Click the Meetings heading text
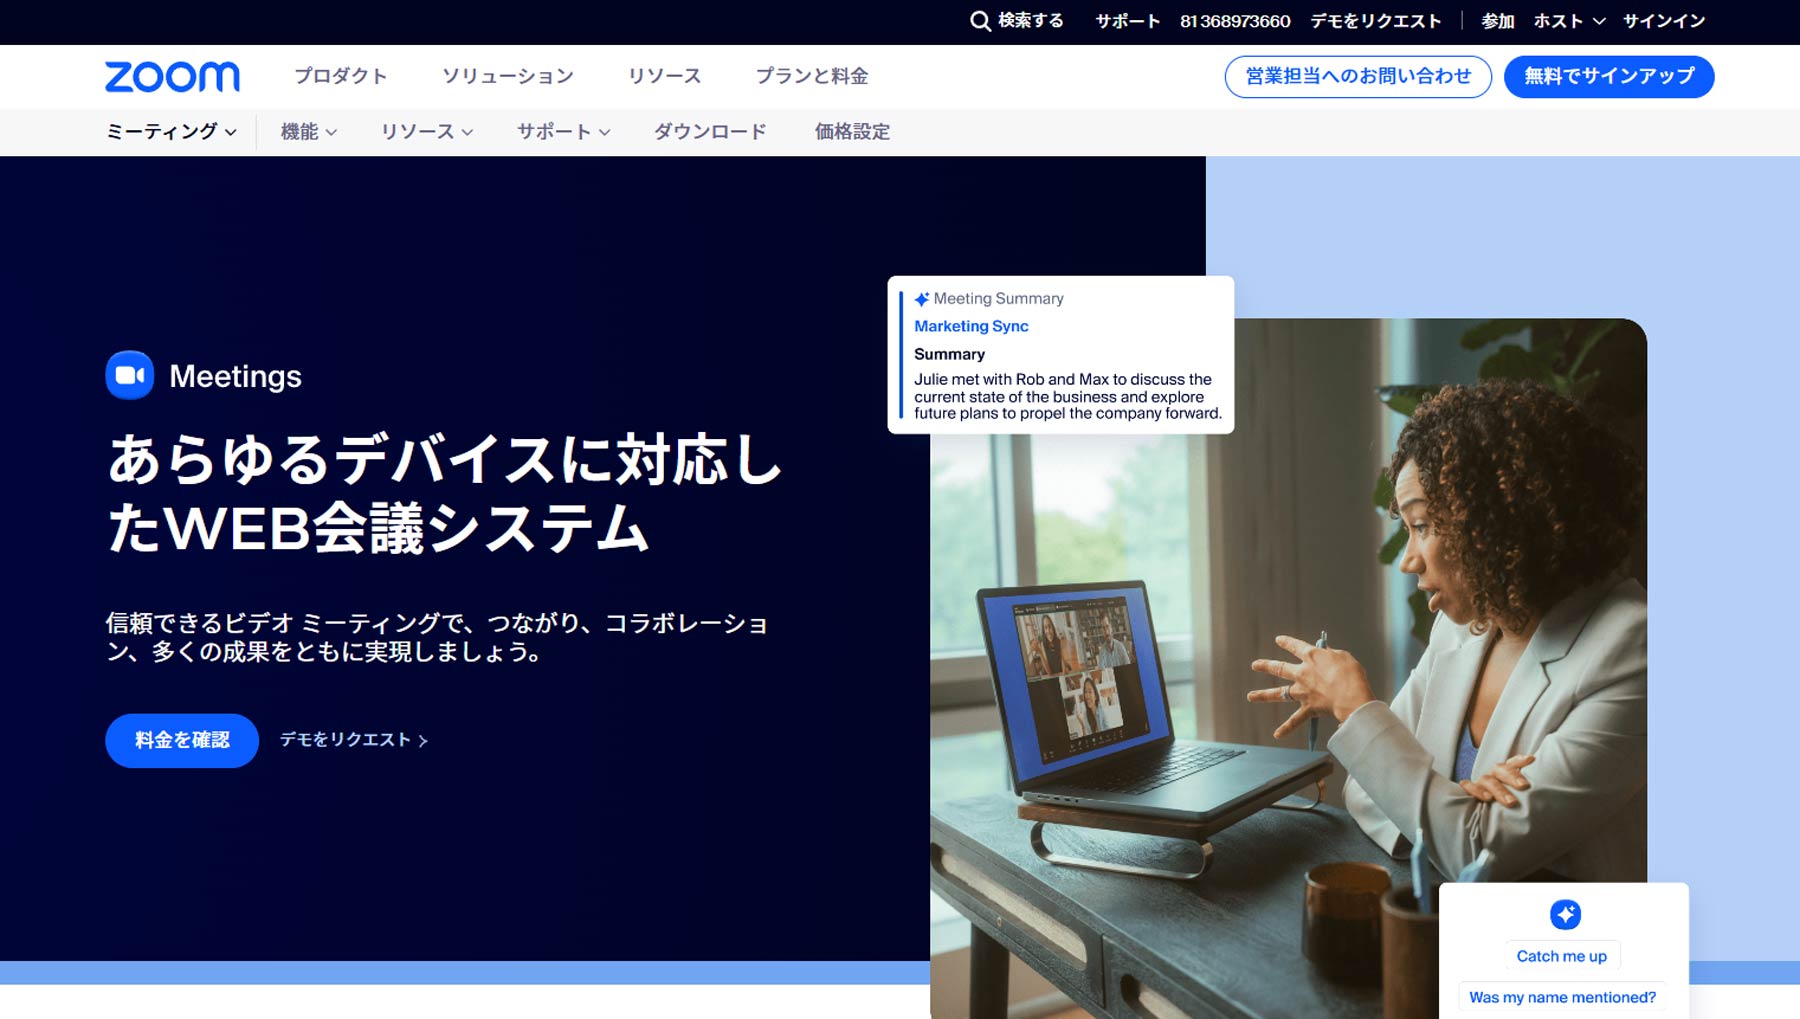 pos(235,376)
